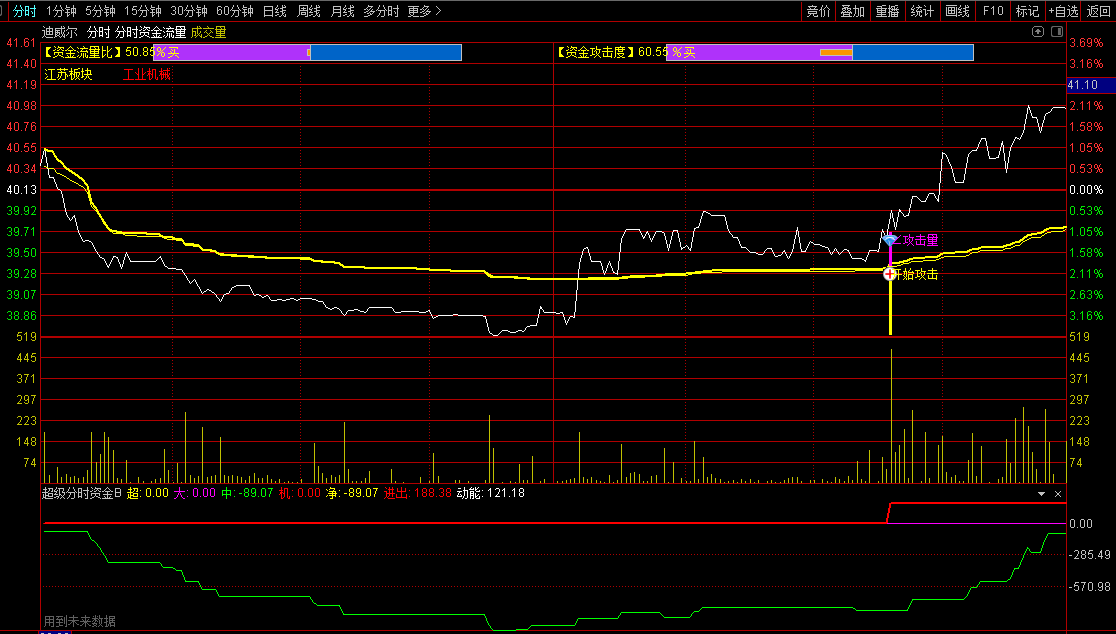This screenshot has width=1116, height=634.
Task: Click the left-axis 519 volume label
Action: [26, 337]
